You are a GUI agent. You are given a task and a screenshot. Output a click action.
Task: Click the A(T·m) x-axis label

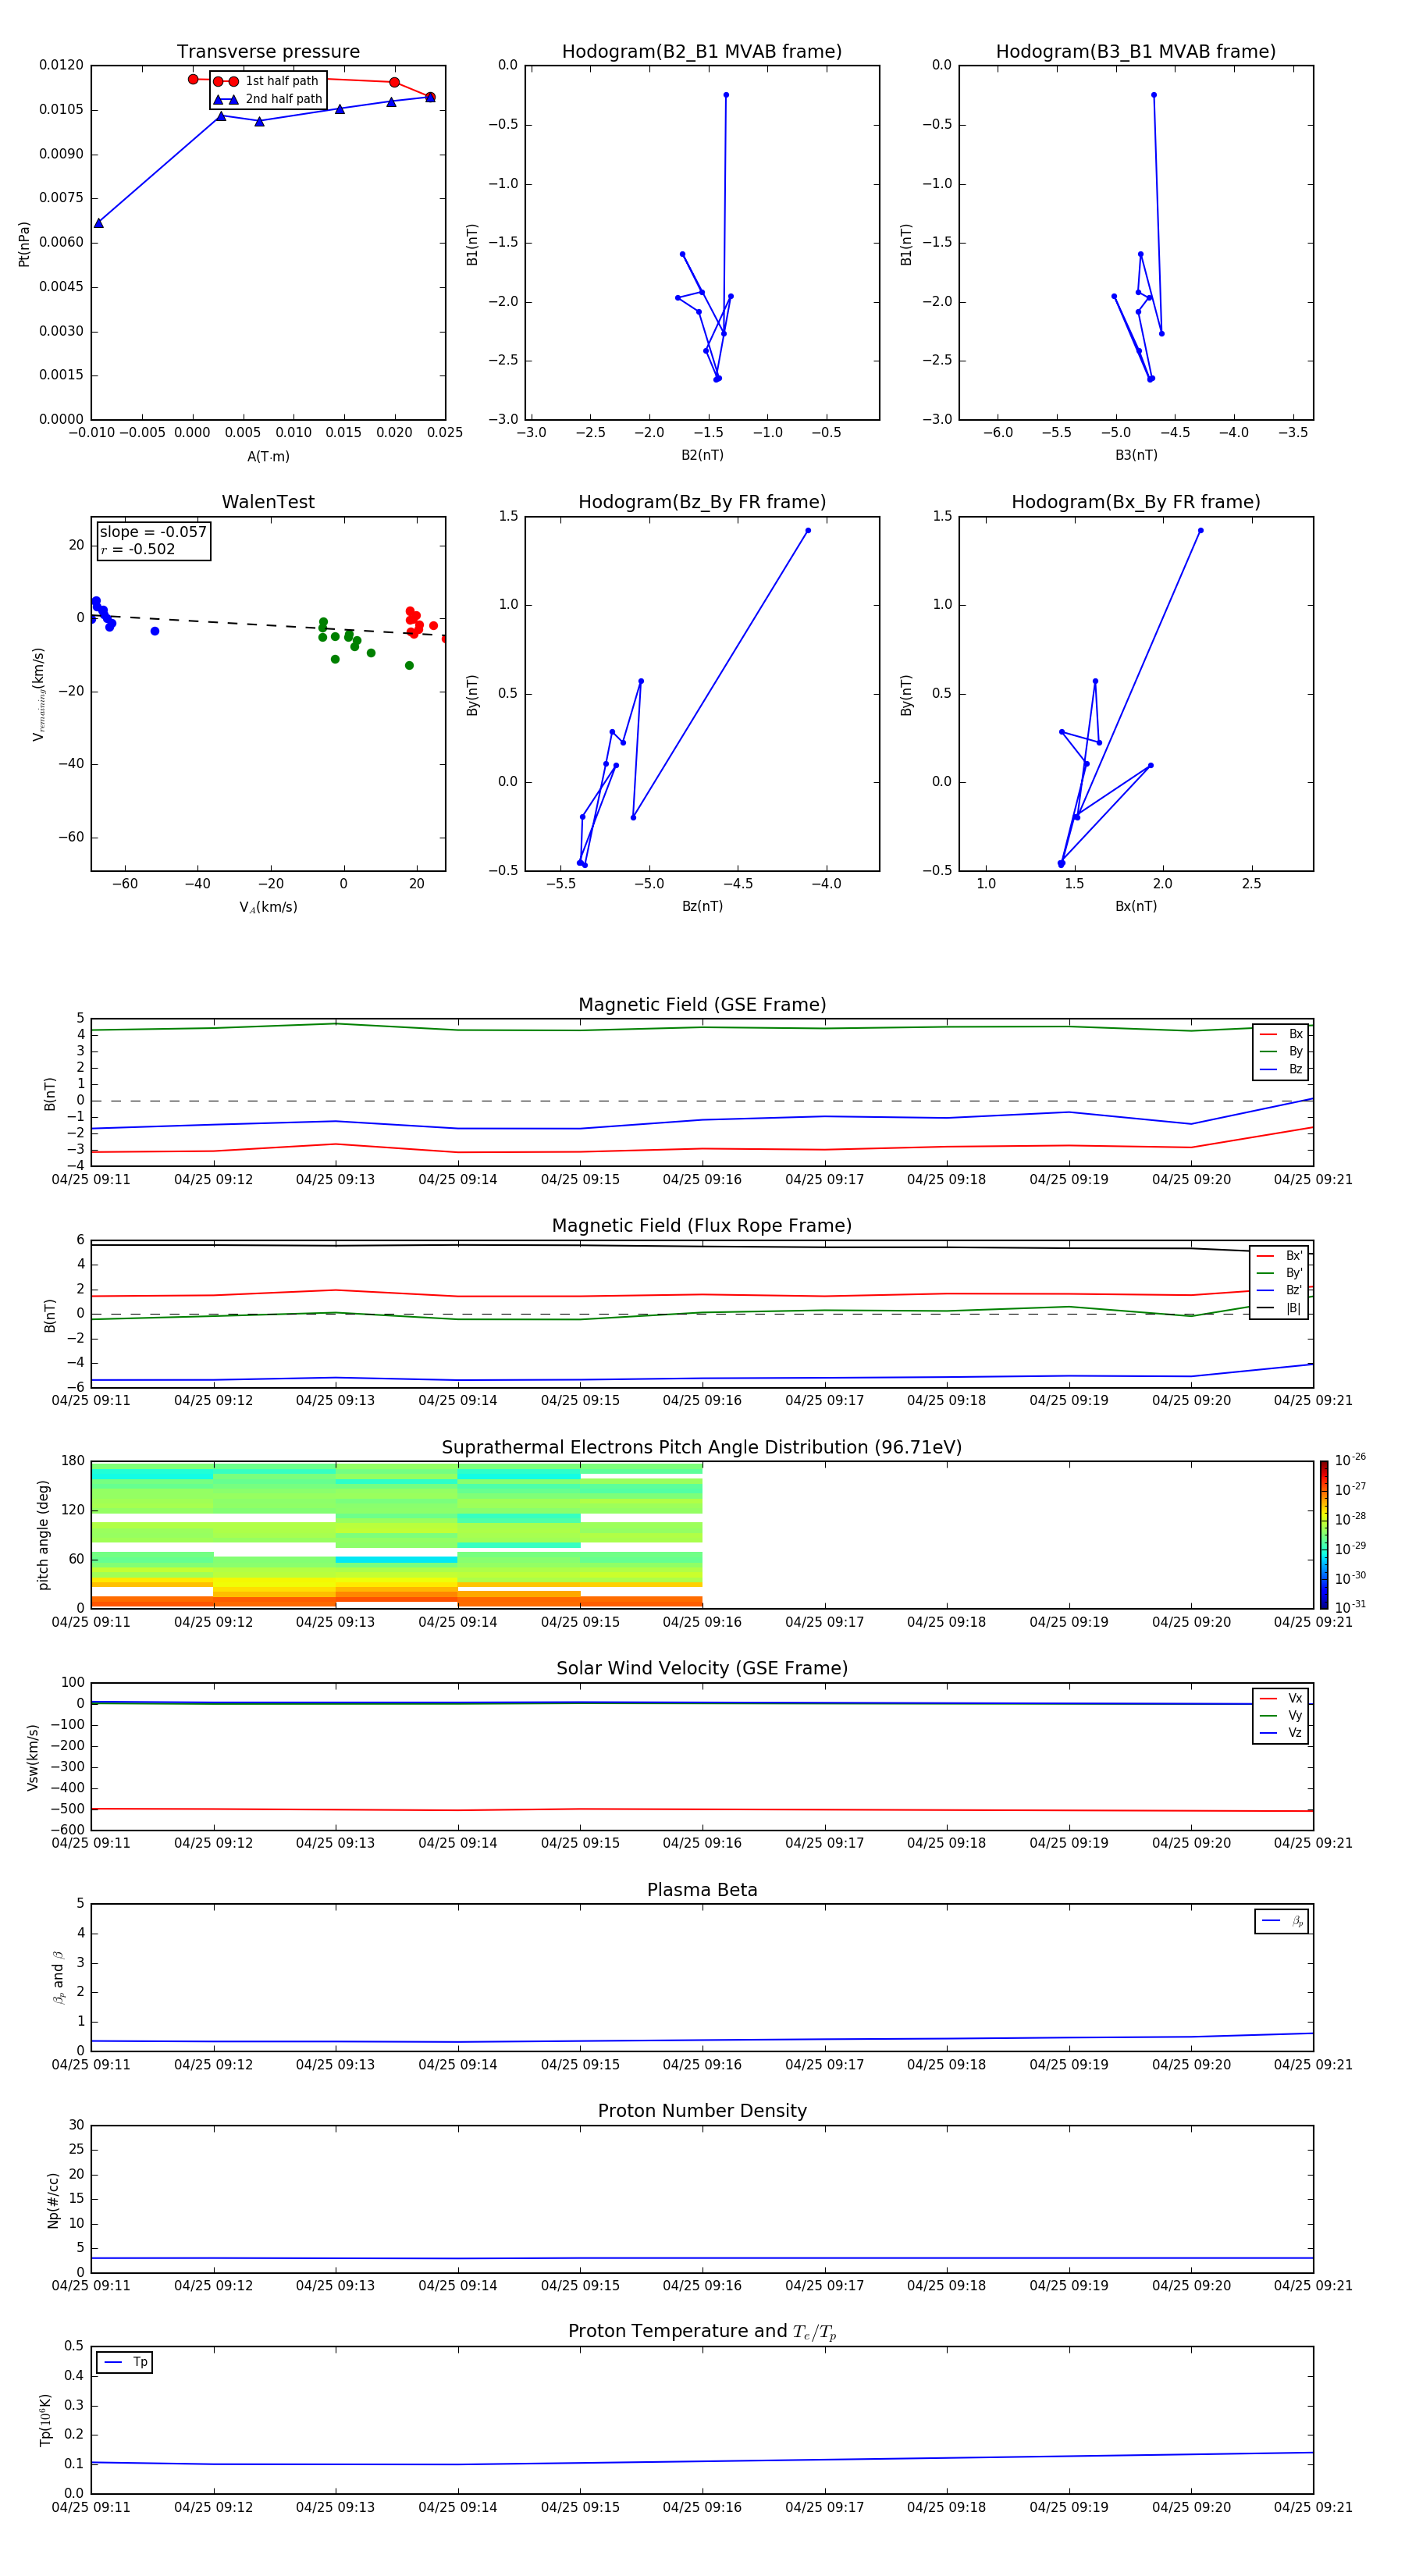pyautogui.click(x=268, y=456)
